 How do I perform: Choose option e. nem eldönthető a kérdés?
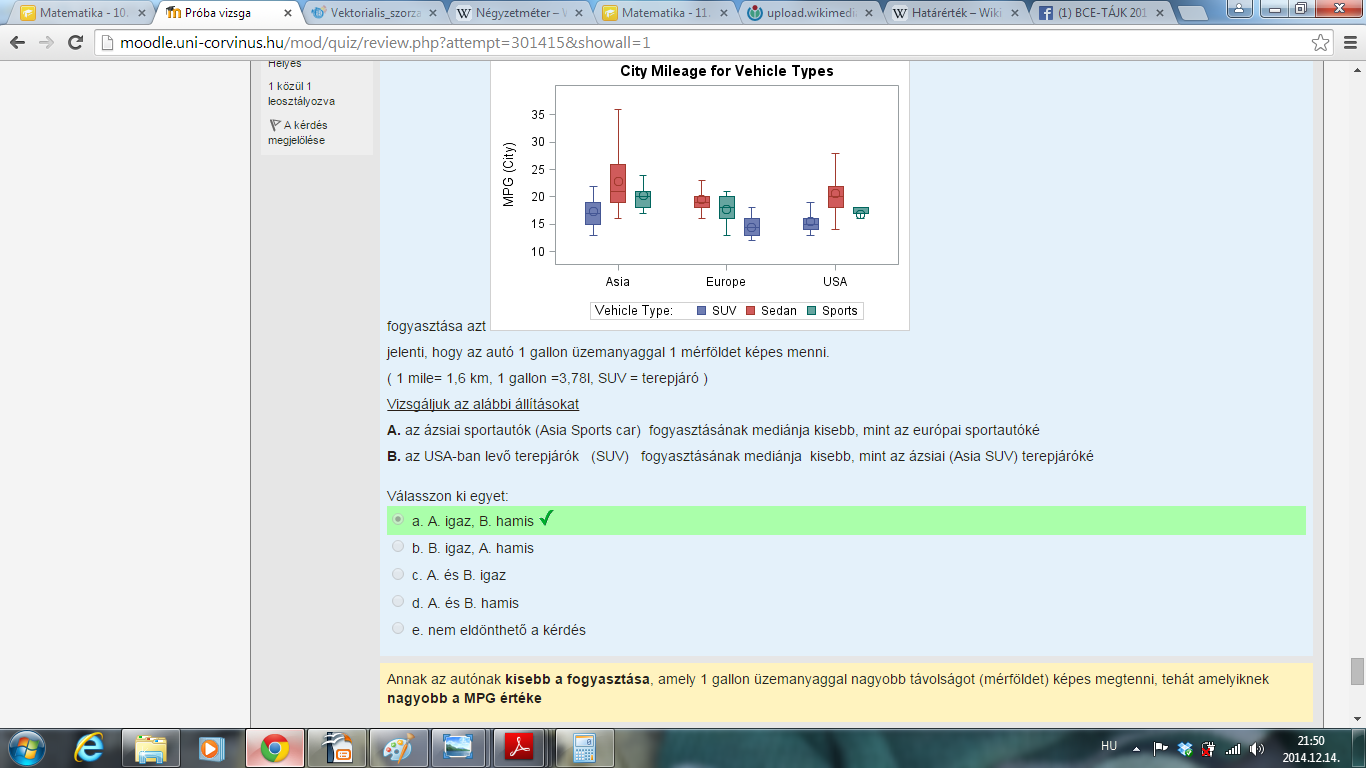398,629
